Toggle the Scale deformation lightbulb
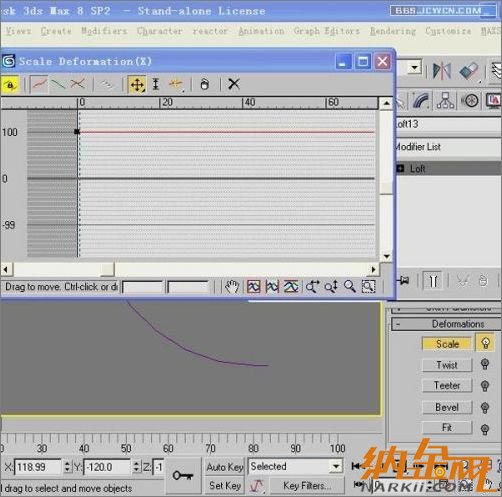 [x=485, y=343]
